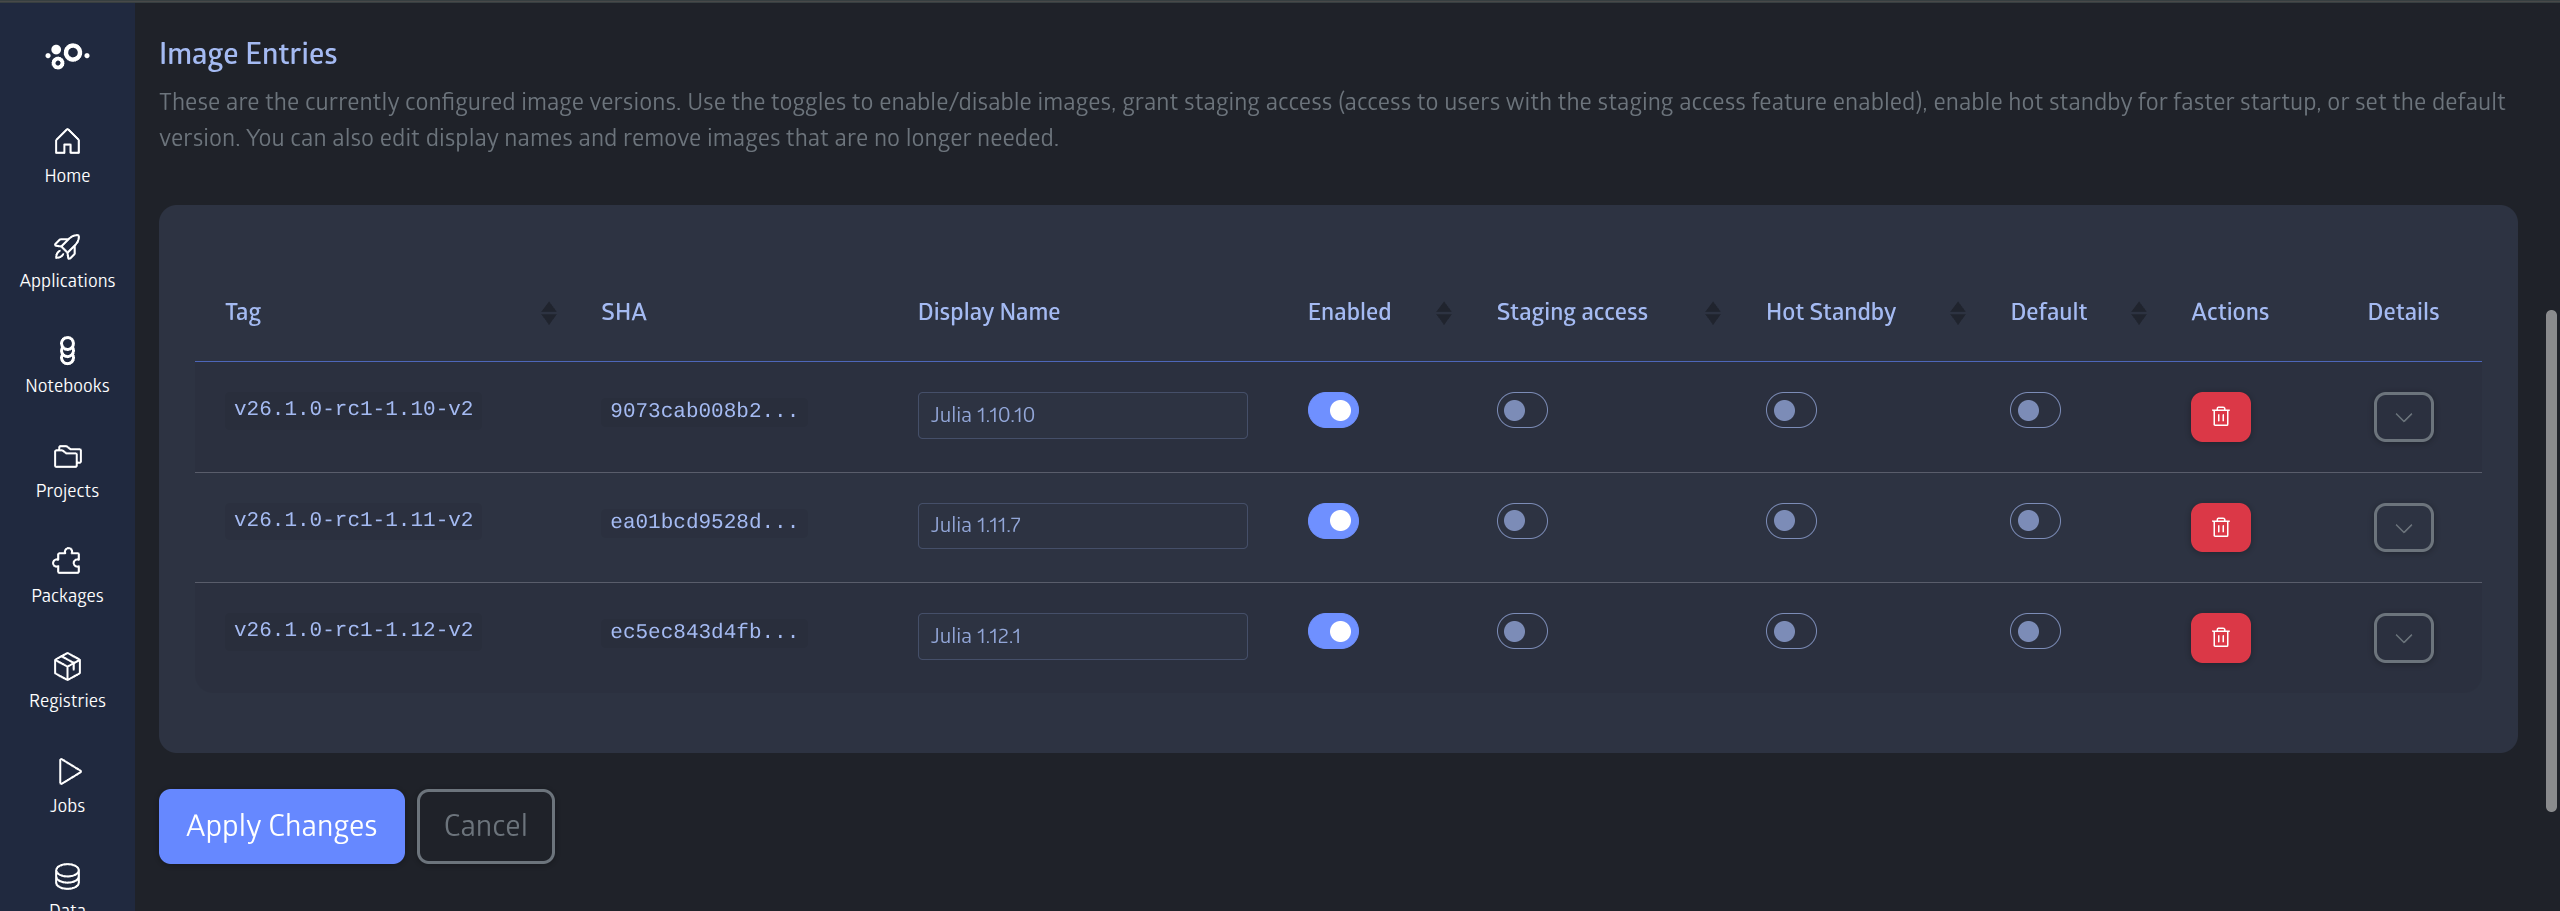Enable staging access for Julia 1.11.7
The width and height of the screenshot is (2560, 911).
click(x=1521, y=520)
